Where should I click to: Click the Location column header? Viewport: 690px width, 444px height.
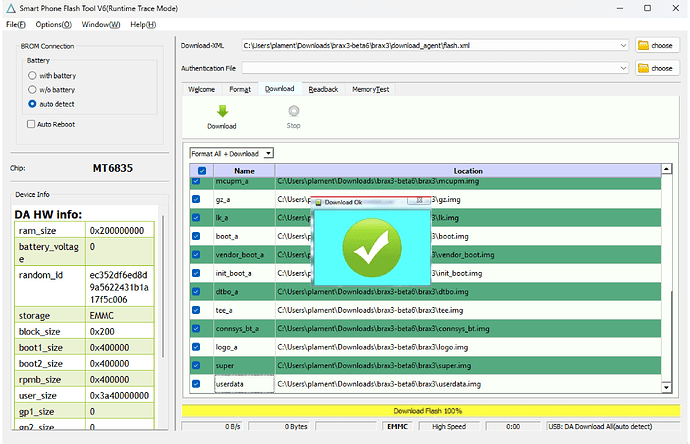468,171
